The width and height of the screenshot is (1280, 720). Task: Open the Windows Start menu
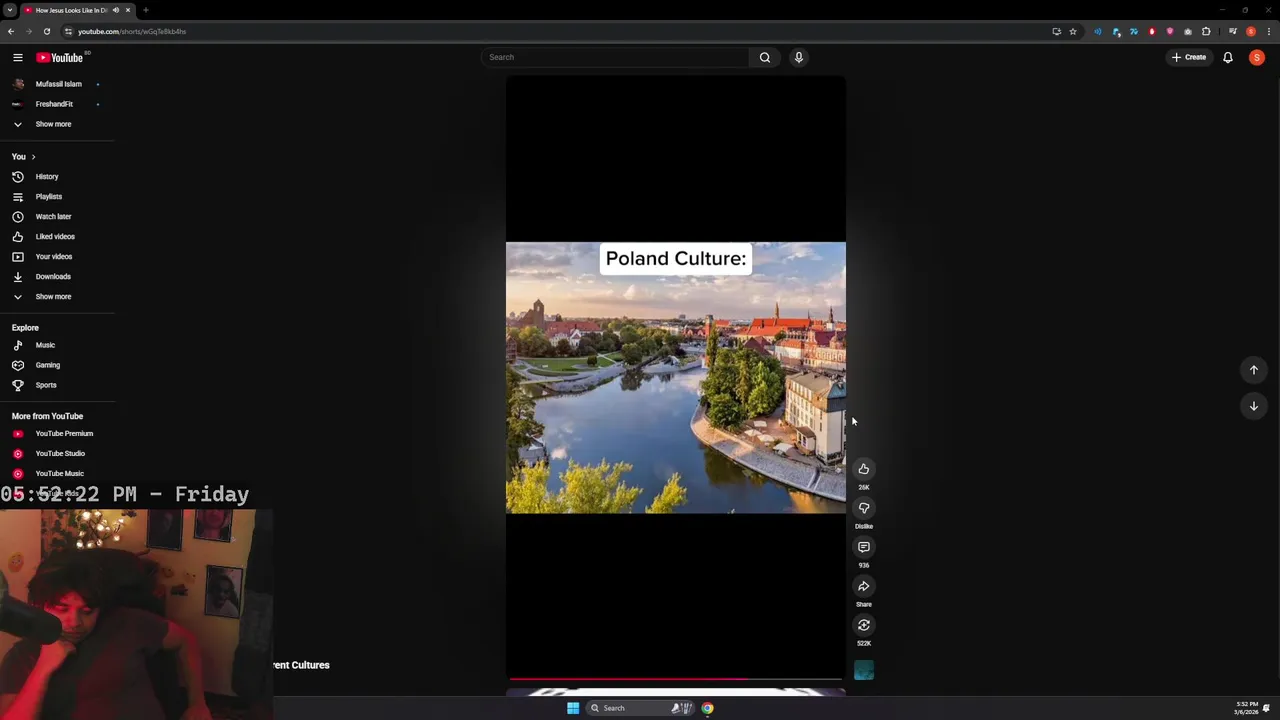coord(573,708)
